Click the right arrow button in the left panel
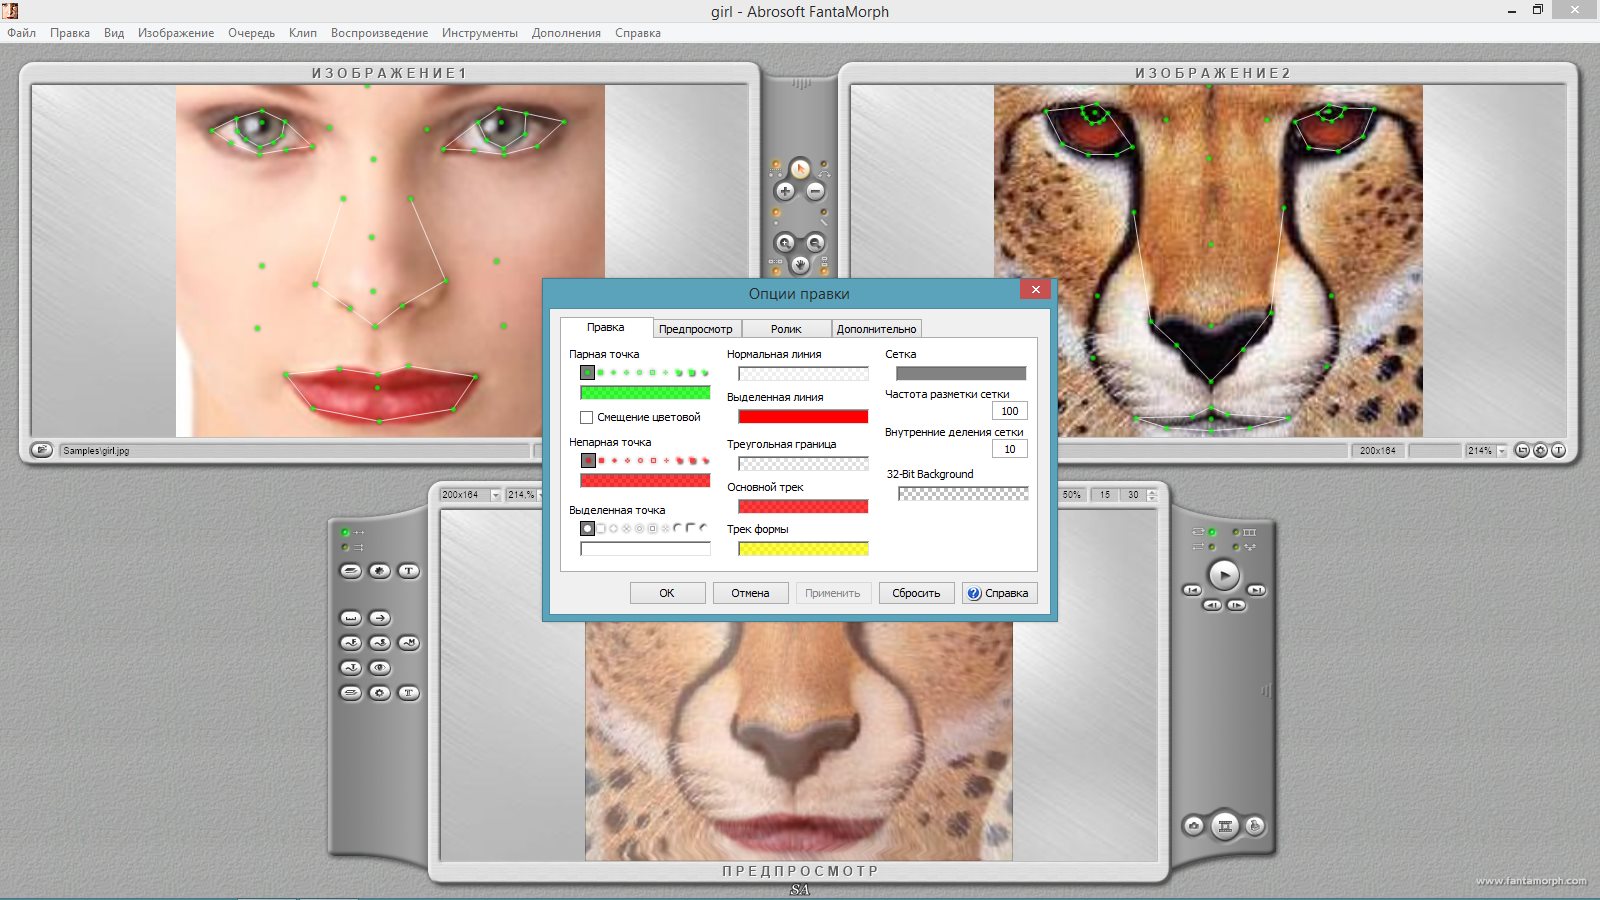Viewport: 1600px width, 900px height. [380, 618]
